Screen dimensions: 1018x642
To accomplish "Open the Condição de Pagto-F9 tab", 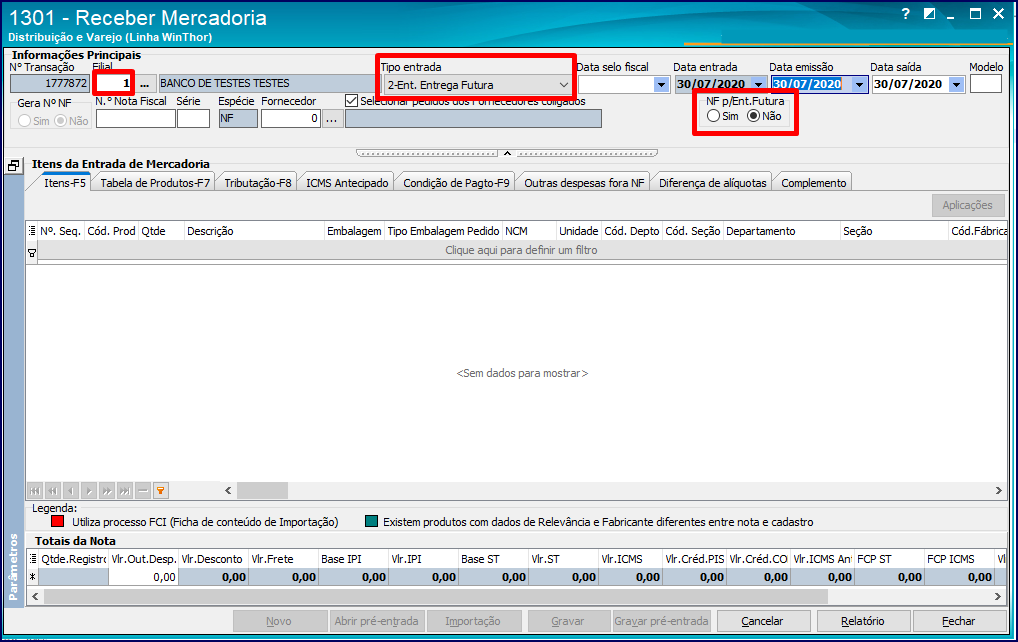I will tap(456, 183).
